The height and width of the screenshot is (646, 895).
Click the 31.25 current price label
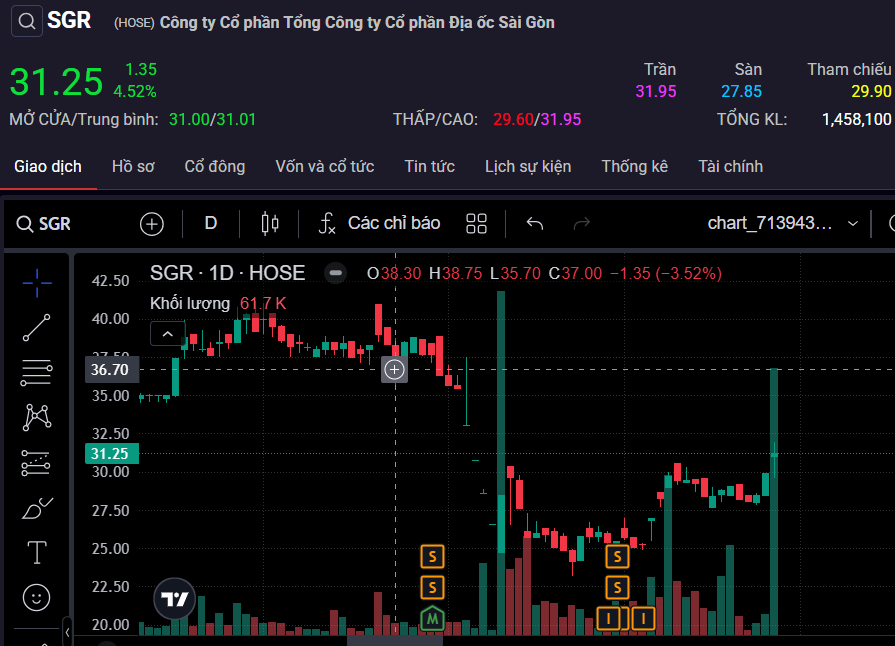pyautogui.click(x=111, y=454)
